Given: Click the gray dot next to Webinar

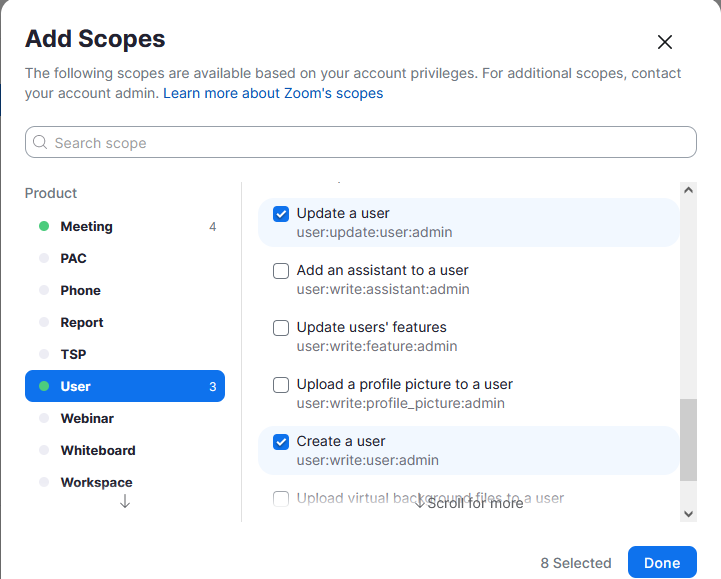Looking at the screenshot, I should 44,418.
